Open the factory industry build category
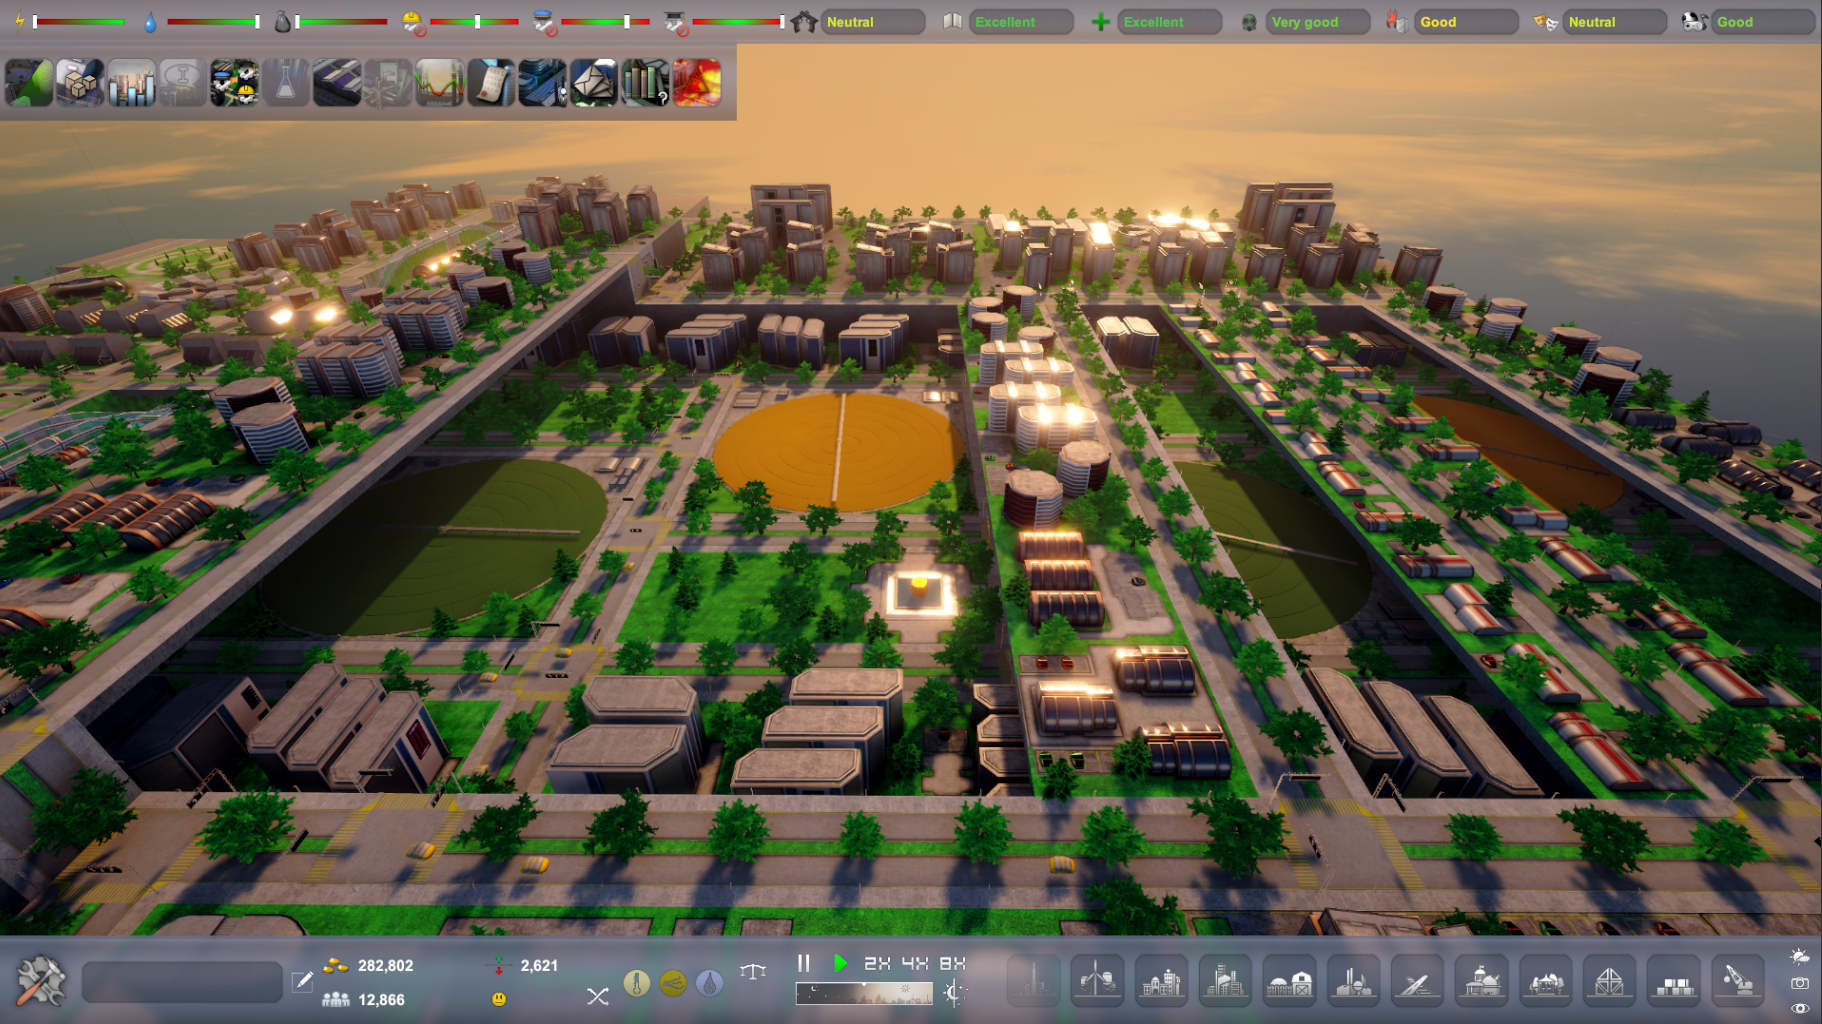Viewport: 1822px width, 1024px height. [1353, 980]
